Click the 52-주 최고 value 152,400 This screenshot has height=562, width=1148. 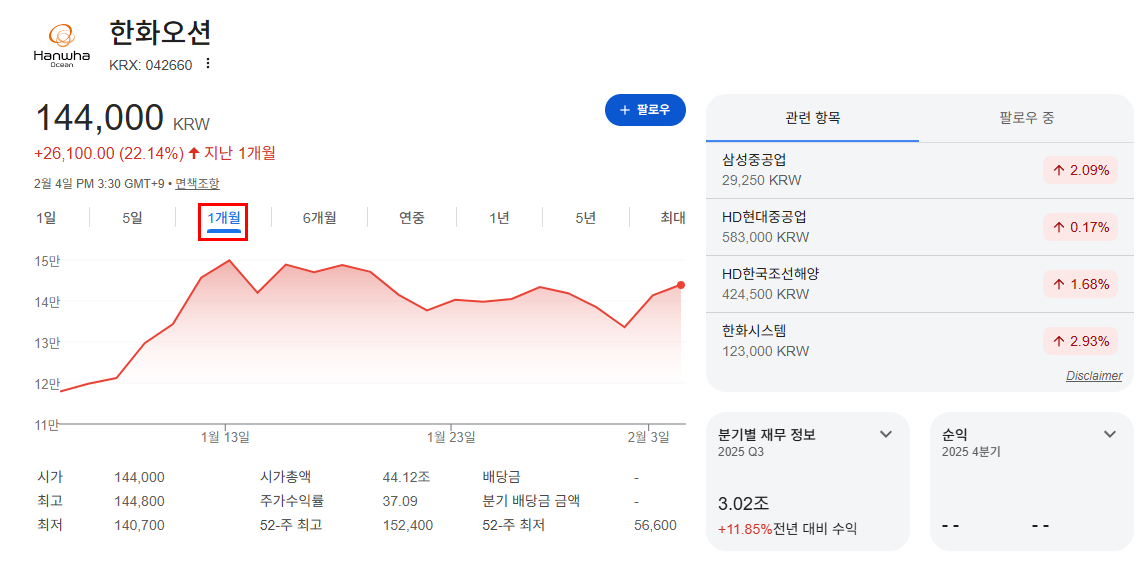point(408,525)
